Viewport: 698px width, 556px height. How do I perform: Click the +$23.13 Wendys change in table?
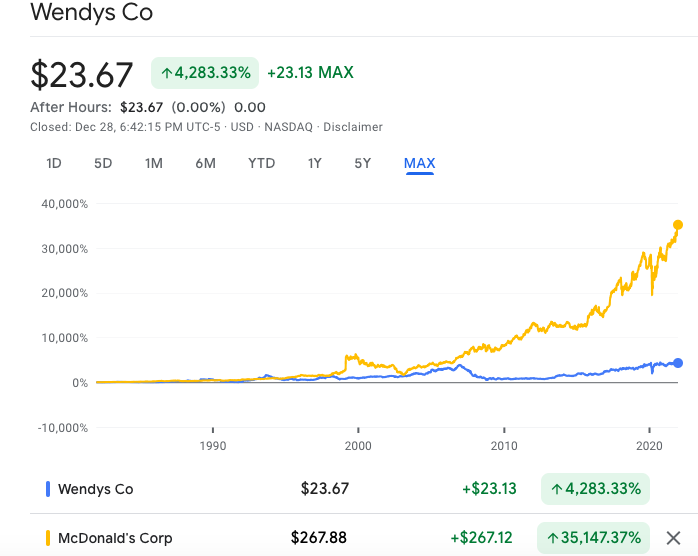489,489
